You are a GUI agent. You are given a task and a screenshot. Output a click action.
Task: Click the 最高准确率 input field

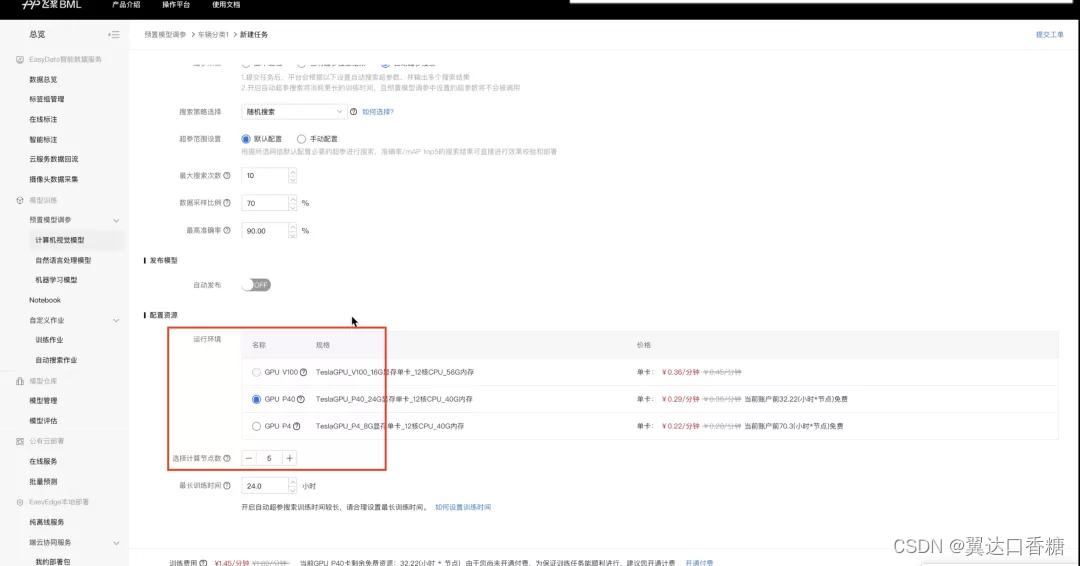(265, 231)
